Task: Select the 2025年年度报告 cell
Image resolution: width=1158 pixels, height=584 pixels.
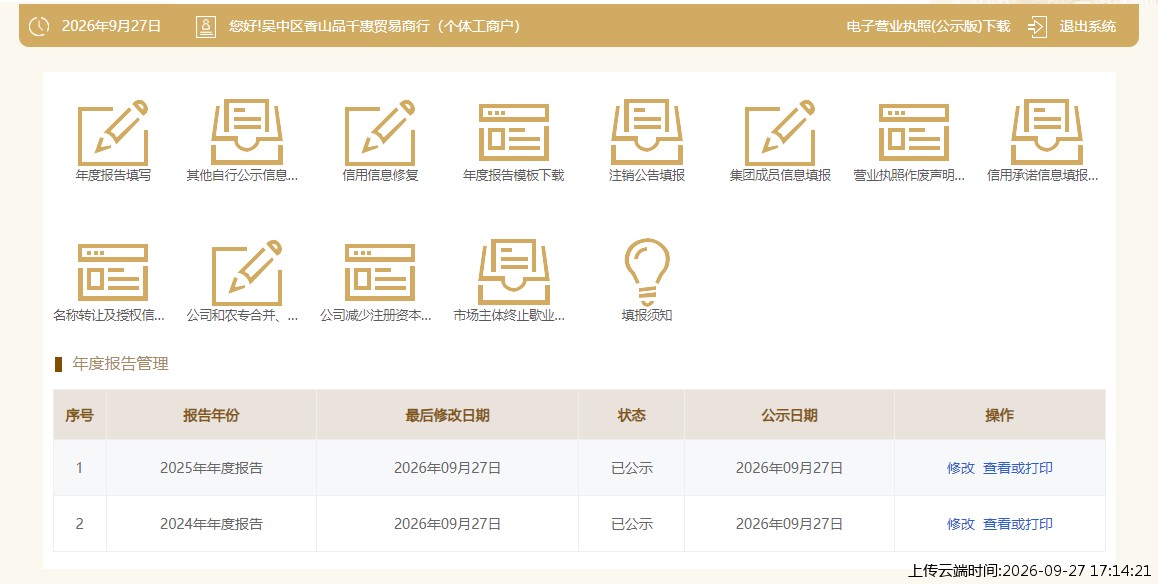Action: [211, 468]
